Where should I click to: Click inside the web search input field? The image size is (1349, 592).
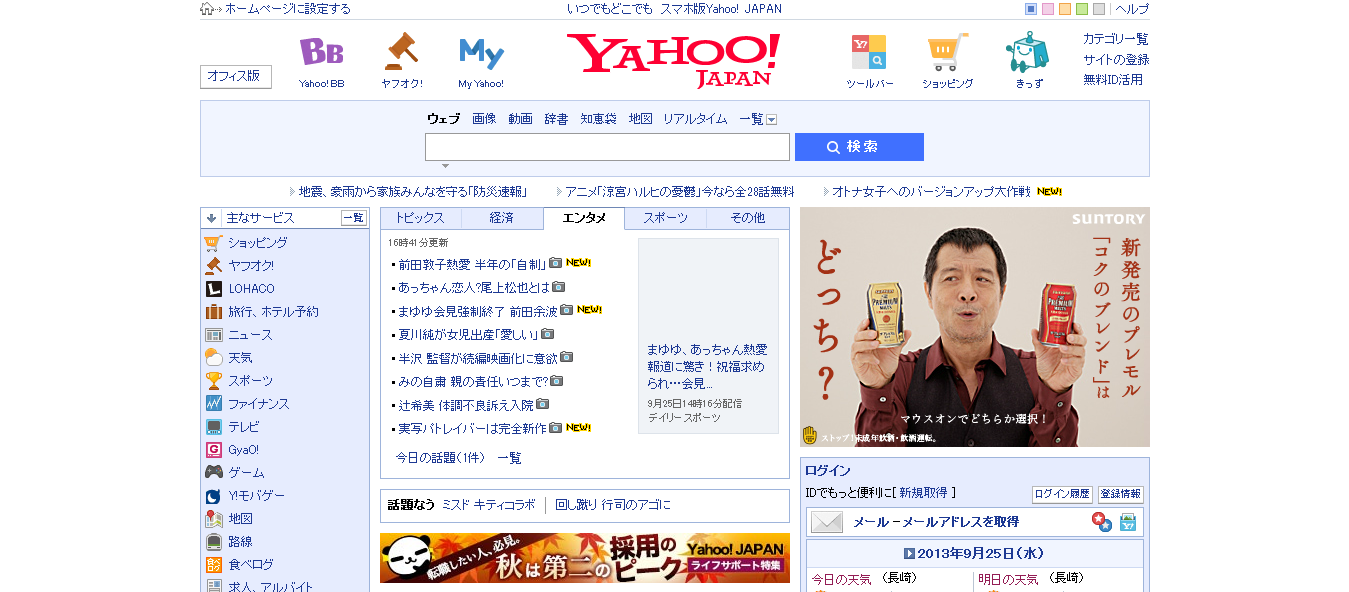point(607,147)
